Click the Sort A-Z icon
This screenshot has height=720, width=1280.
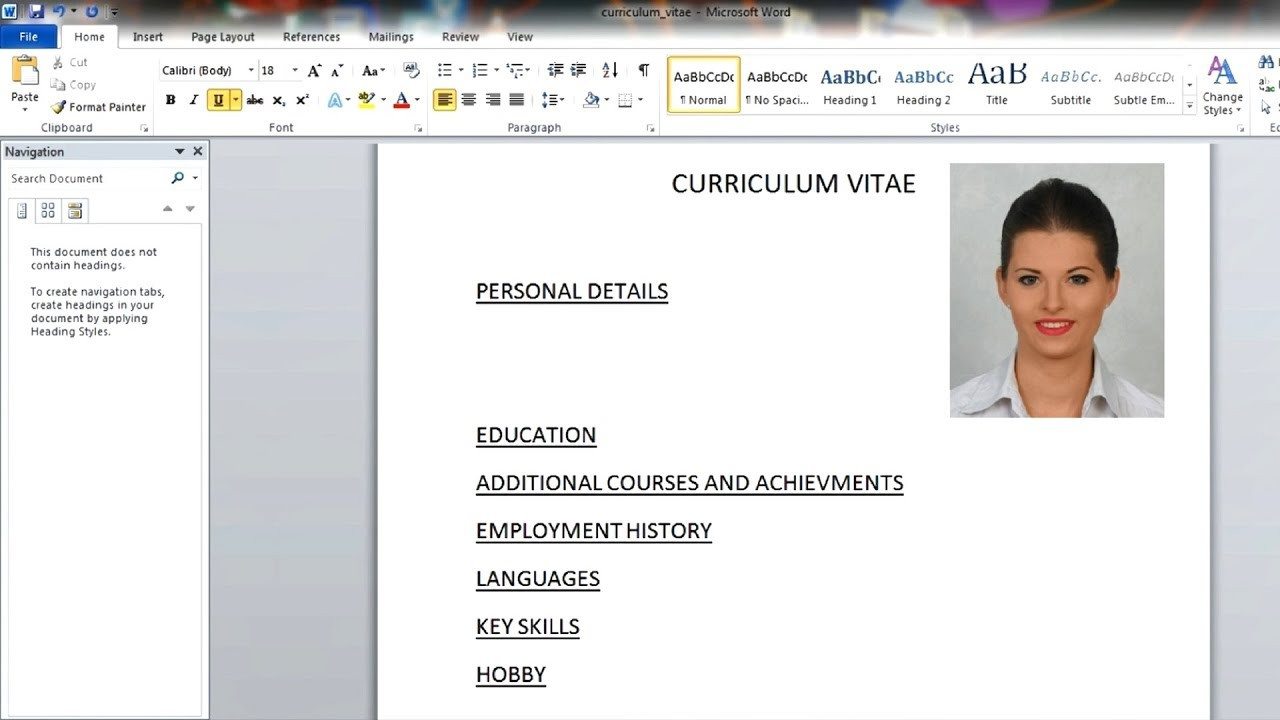coord(609,71)
